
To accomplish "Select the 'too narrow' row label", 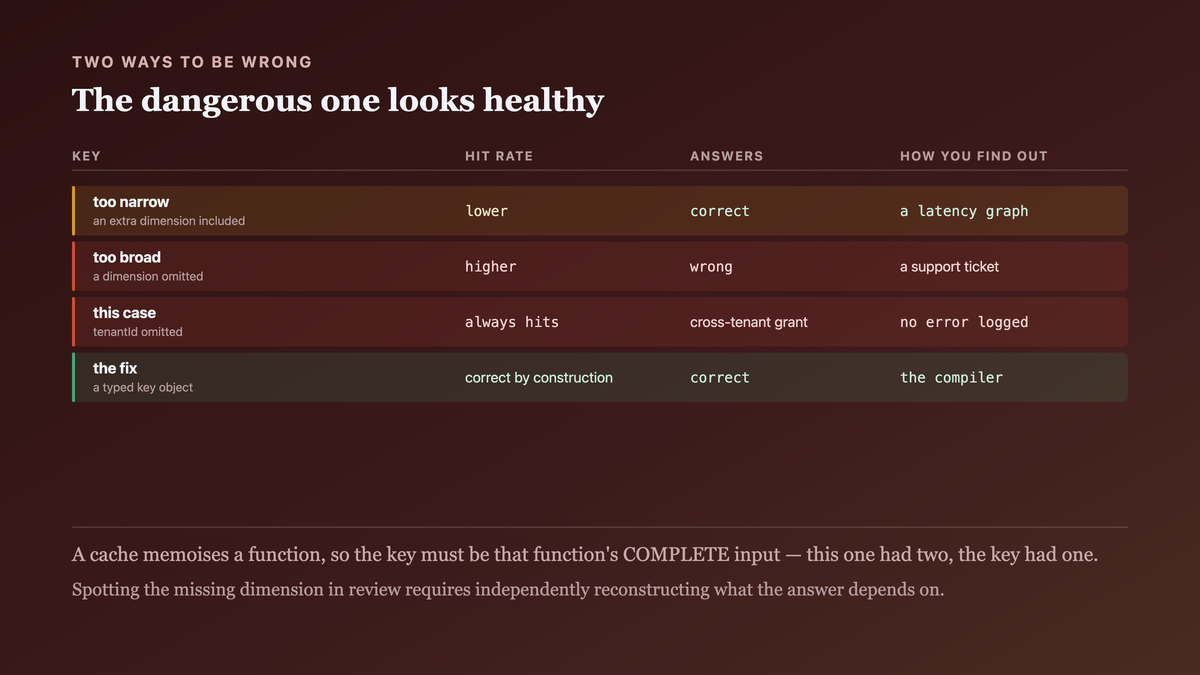I will tap(131, 202).
